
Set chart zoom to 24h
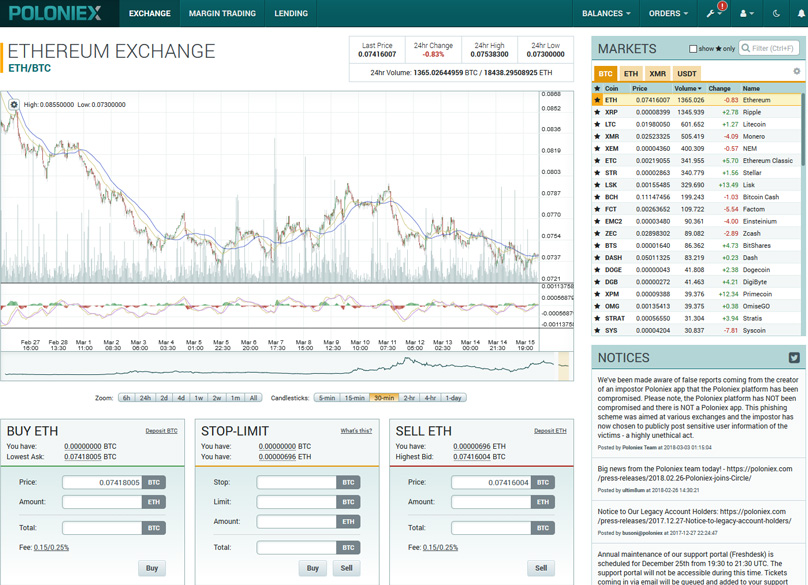coord(145,398)
